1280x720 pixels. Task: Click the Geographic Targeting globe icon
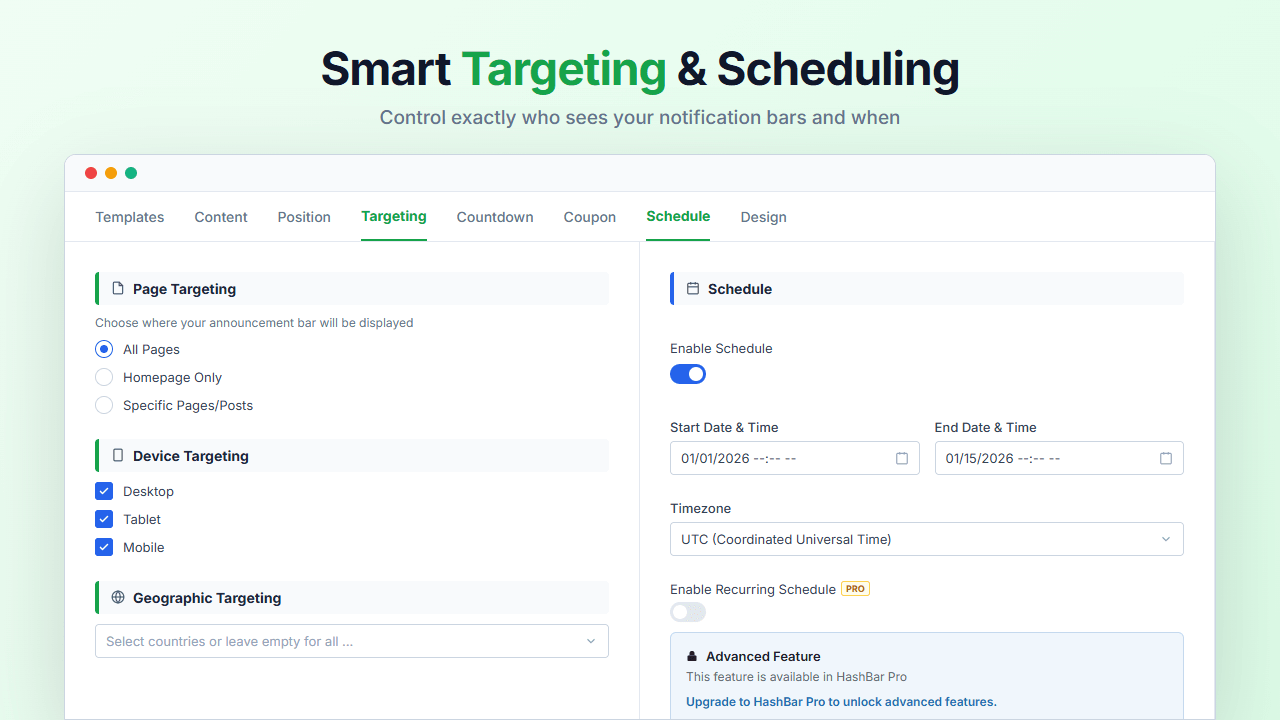click(116, 597)
